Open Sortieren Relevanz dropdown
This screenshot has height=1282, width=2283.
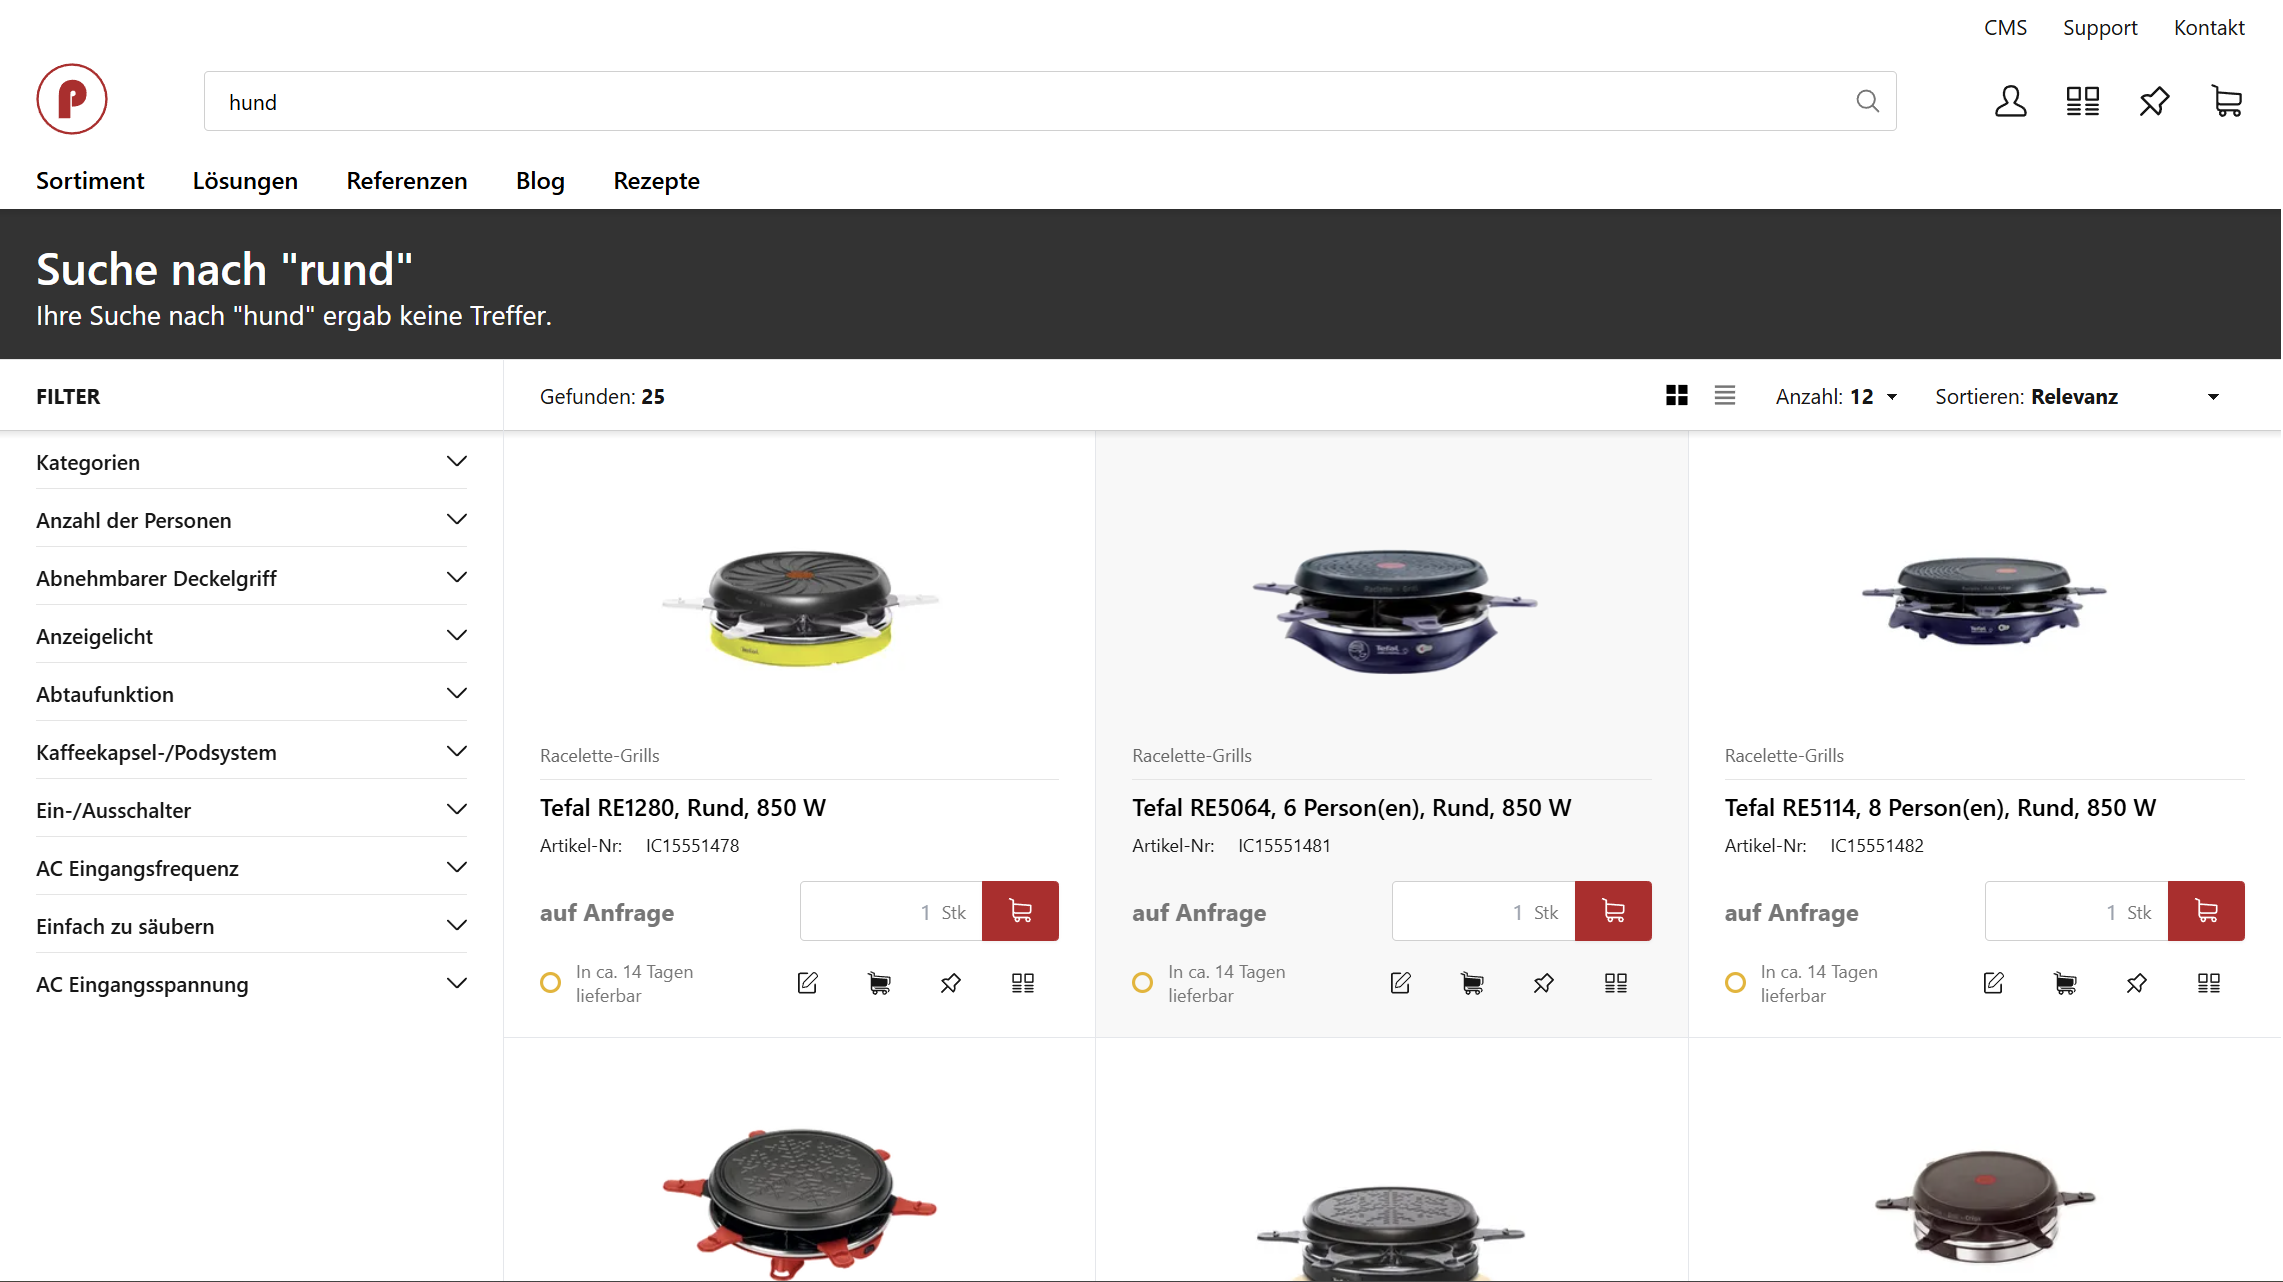coord(2077,396)
